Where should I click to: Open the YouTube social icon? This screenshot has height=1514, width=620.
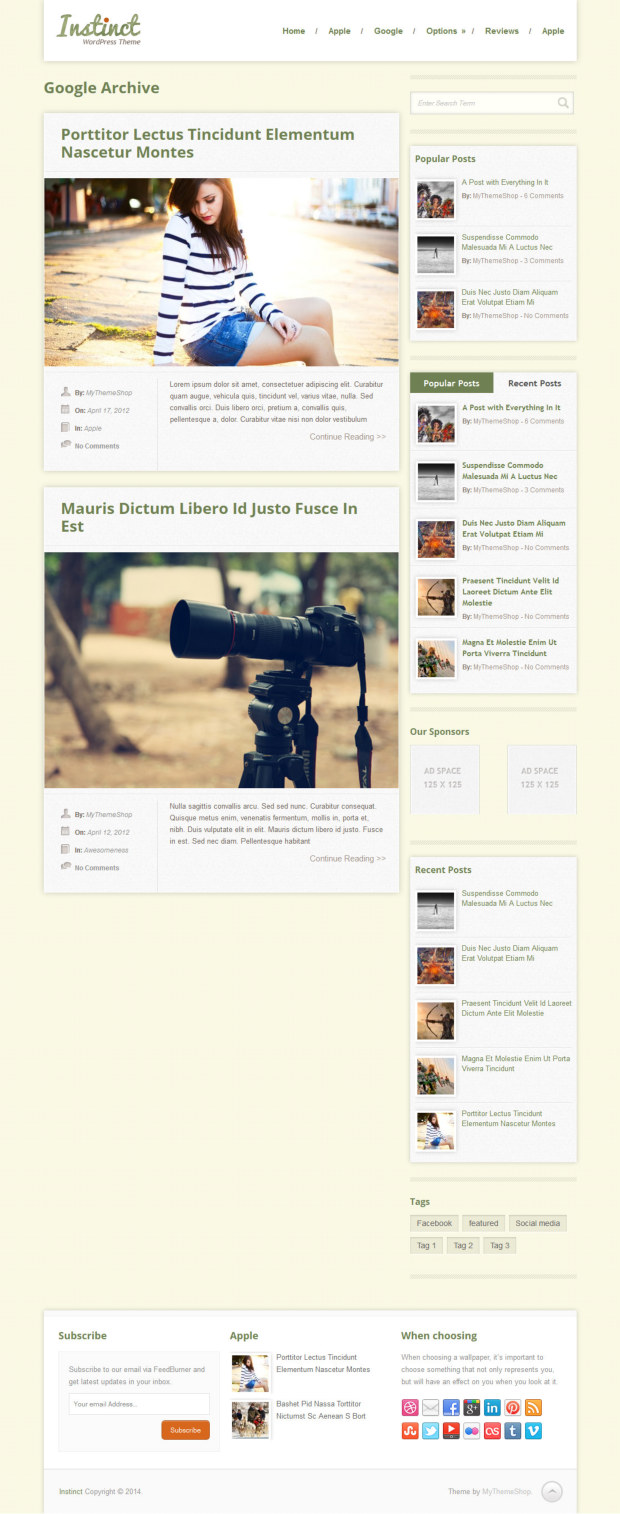(451, 1430)
